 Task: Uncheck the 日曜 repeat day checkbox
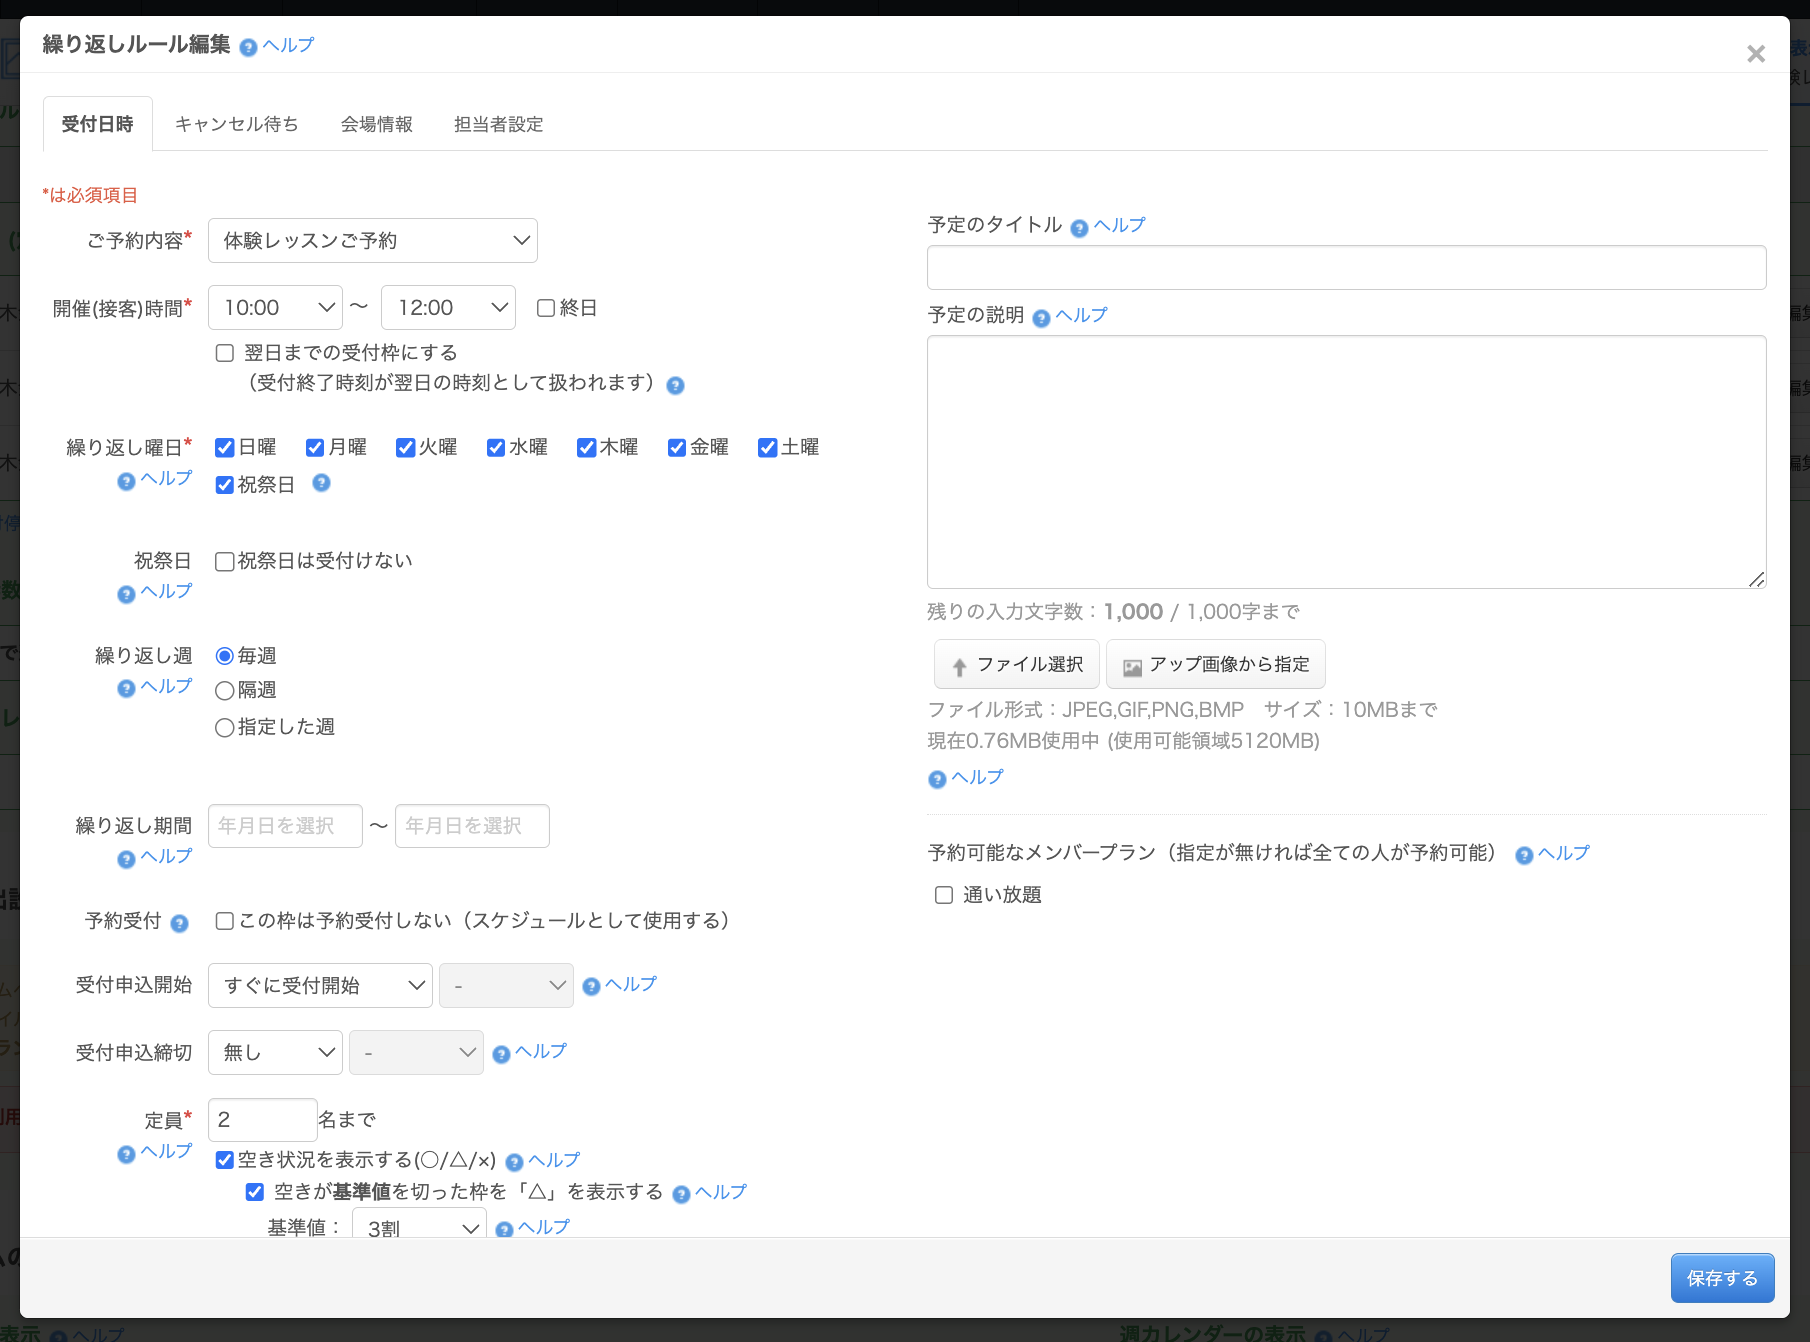tap(225, 448)
